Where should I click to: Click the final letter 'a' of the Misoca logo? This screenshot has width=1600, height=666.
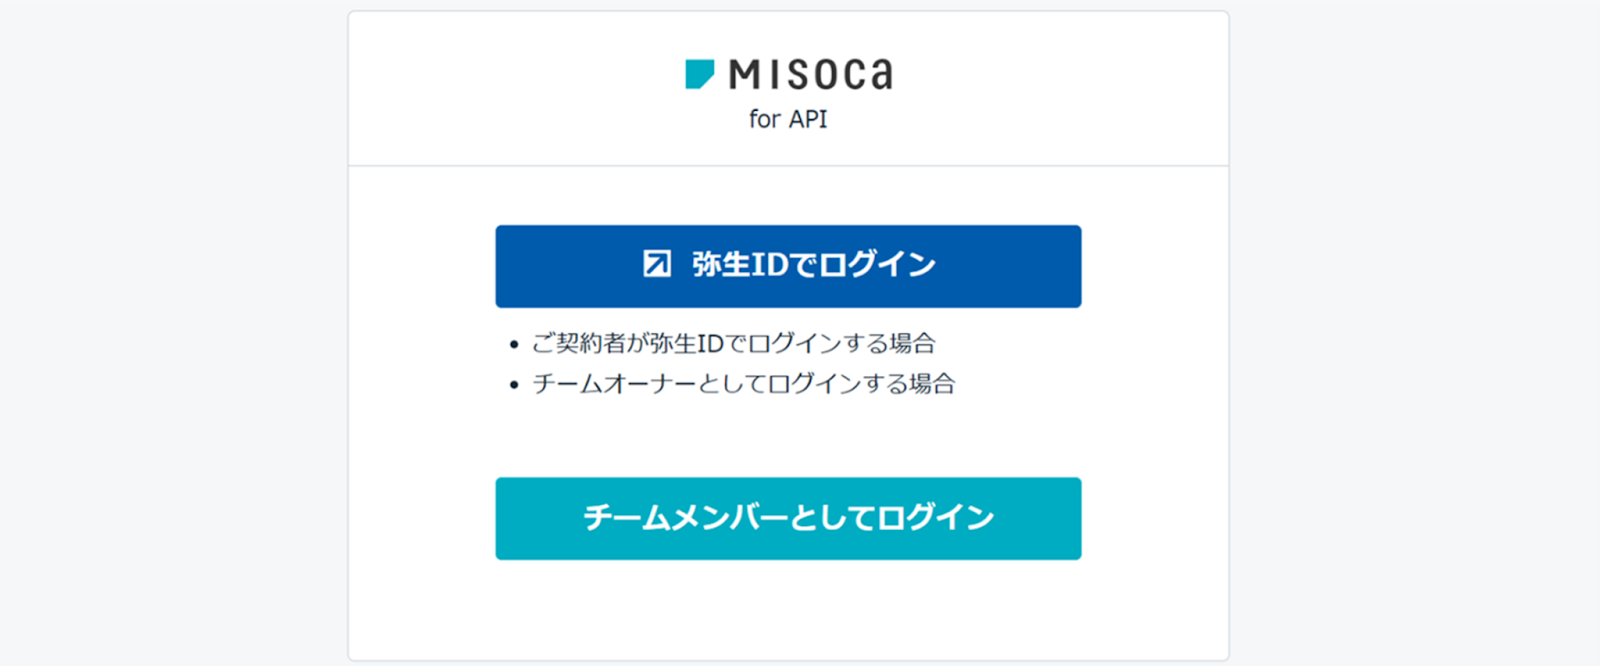click(x=879, y=75)
